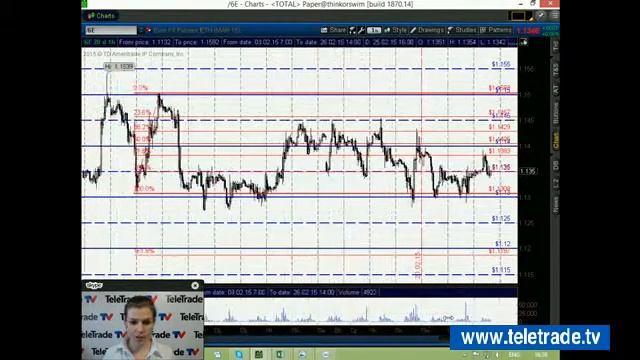
Task: Open the 1h timeframe selector
Action: [374, 30]
